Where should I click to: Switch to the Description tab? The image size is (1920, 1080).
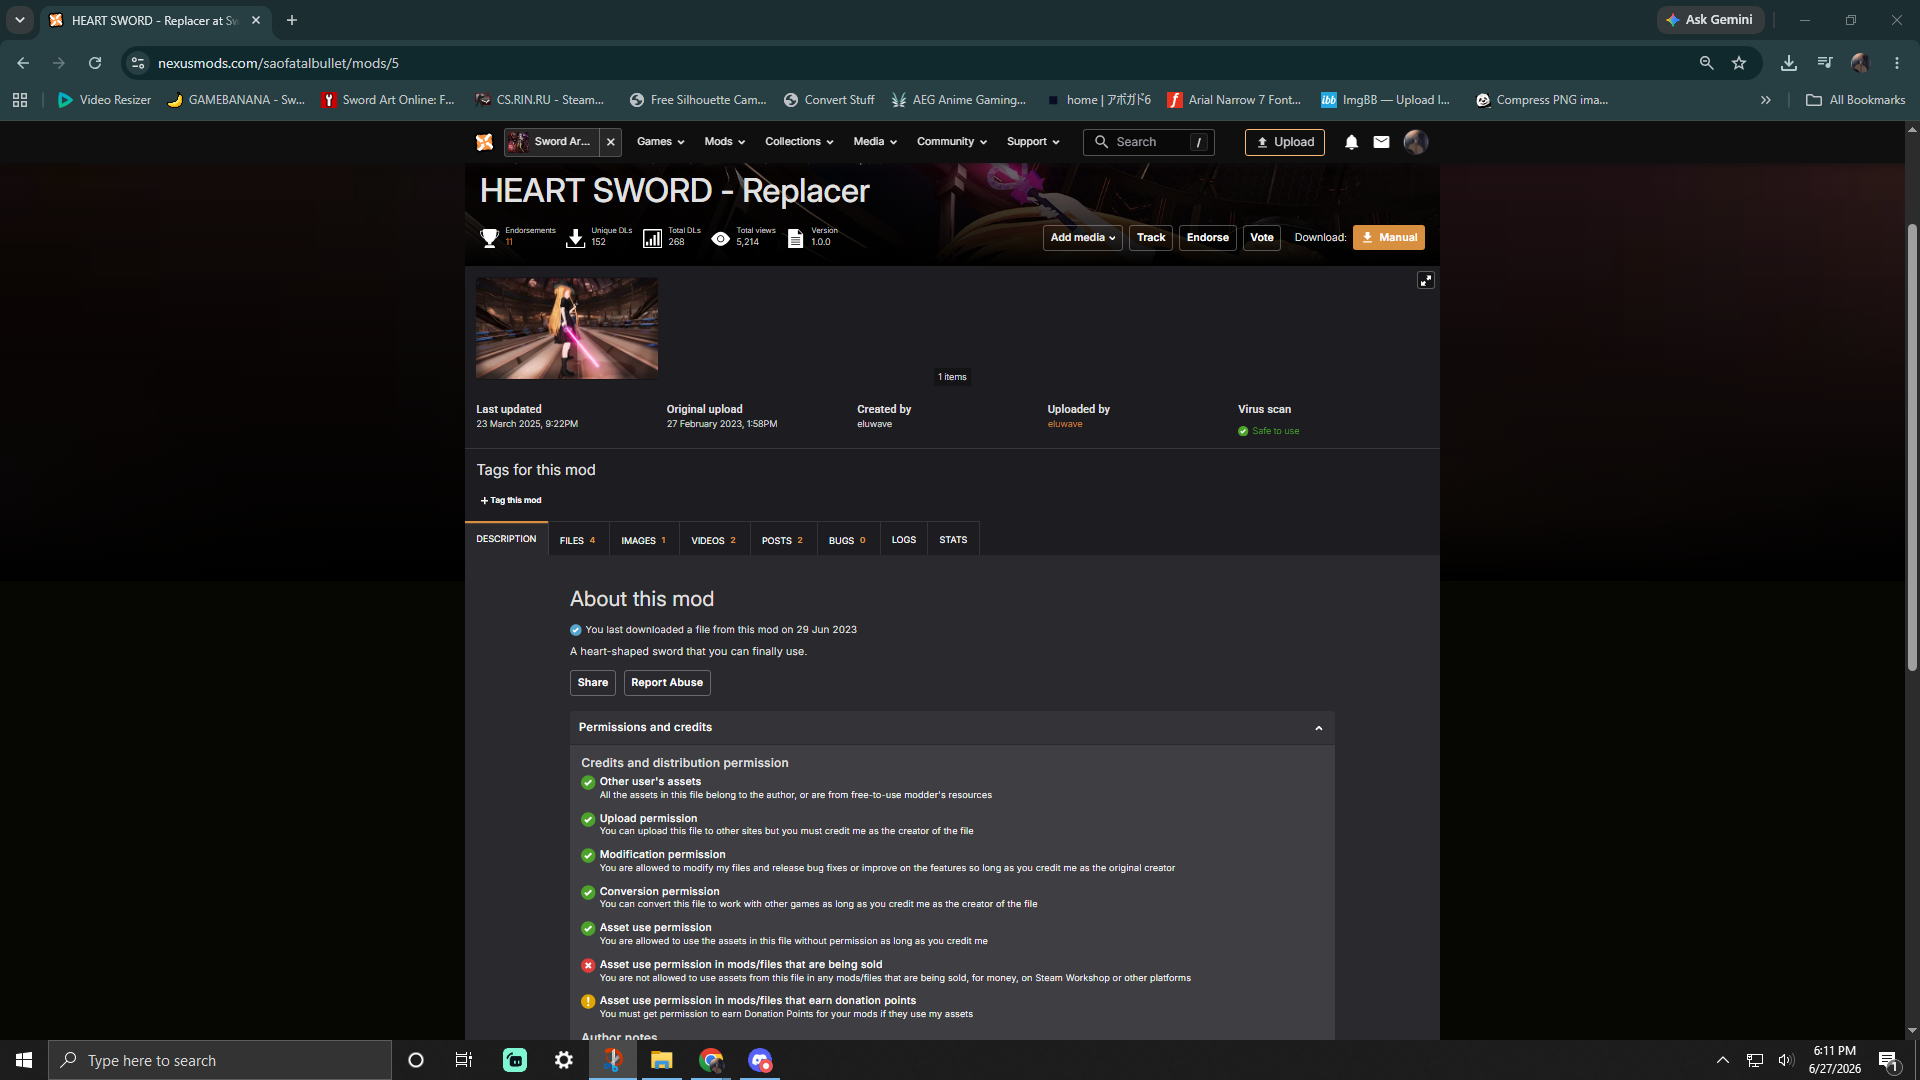point(506,539)
